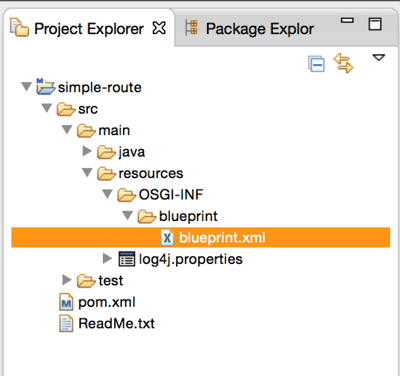The width and height of the screenshot is (400, 376).
Task: Expand the test folder triangle
Action: [x=67, y=280]
